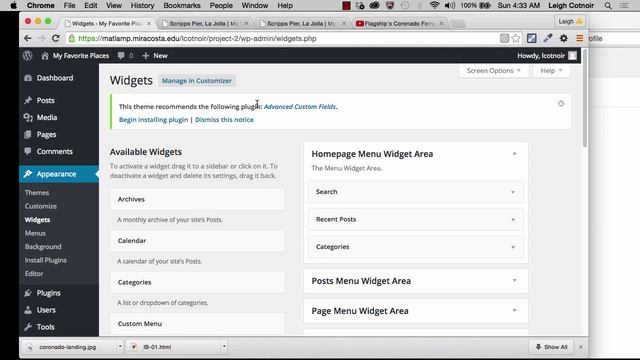Screen dimensions: 640x360
Task: Select the Calendar available widget
Action: pos(197,241)
